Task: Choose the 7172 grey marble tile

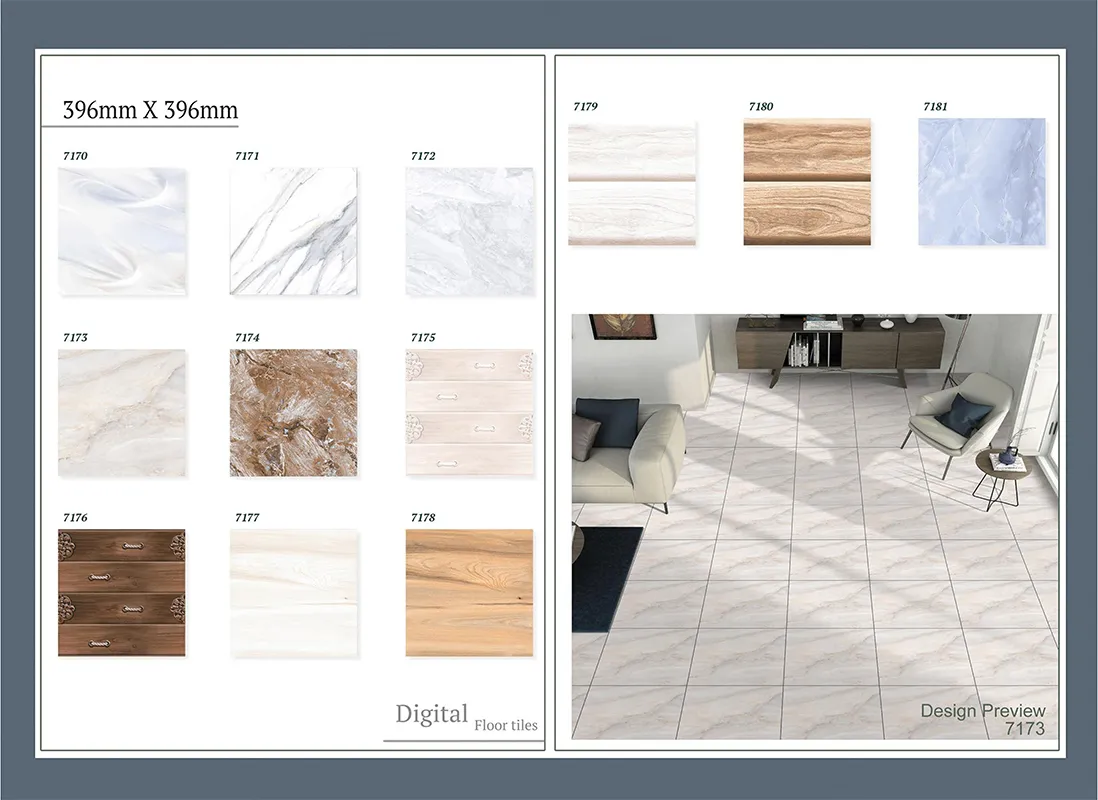Action: [x=469, y=231]
